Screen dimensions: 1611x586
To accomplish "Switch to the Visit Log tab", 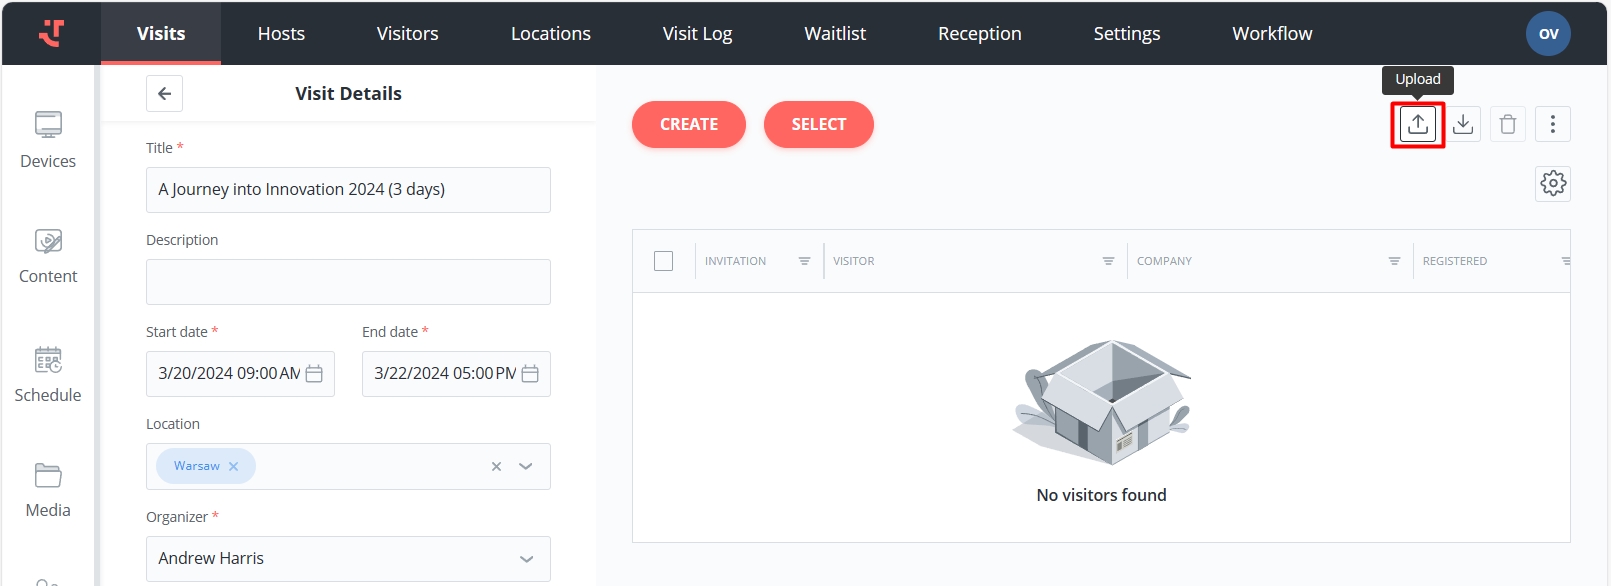I will click(x=697, y=34).
